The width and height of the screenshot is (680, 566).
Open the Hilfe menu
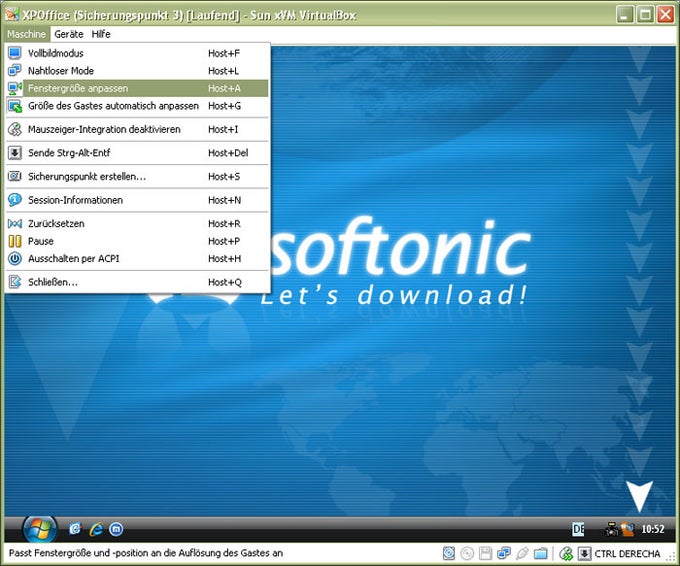[x=101, y=34]
